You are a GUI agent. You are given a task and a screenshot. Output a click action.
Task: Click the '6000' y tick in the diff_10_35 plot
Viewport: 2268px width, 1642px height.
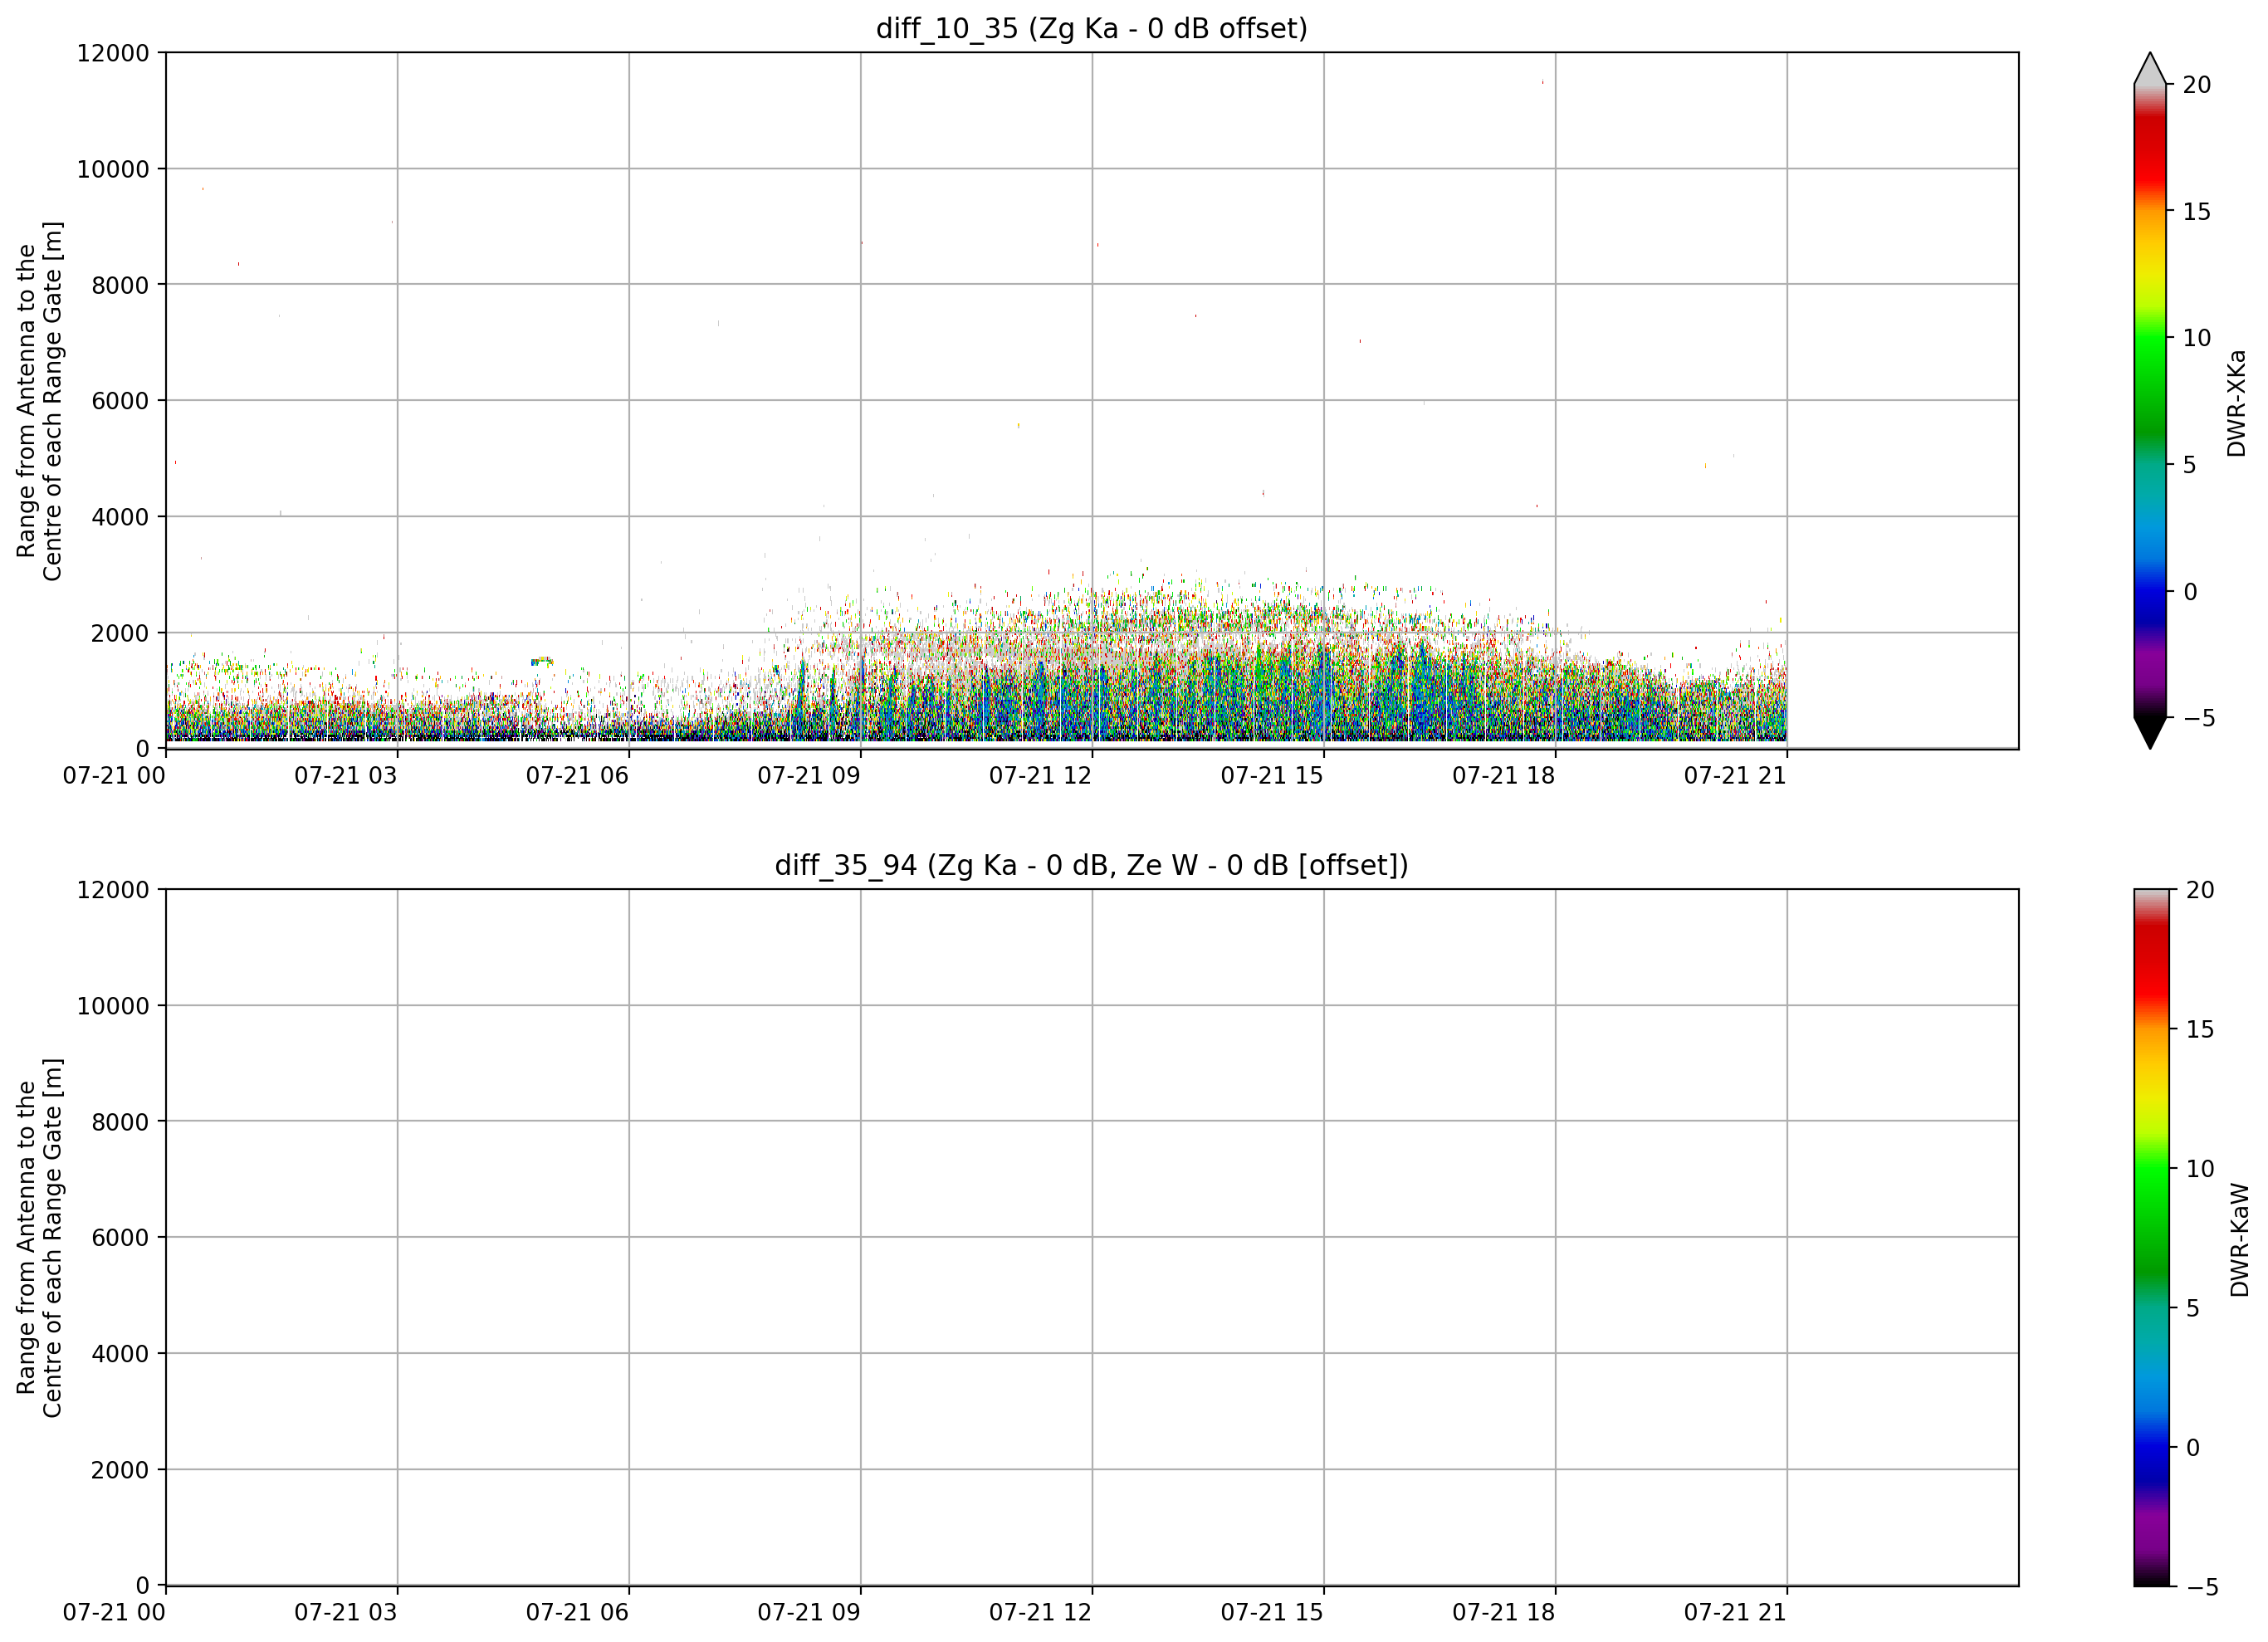tap(120, 401)
